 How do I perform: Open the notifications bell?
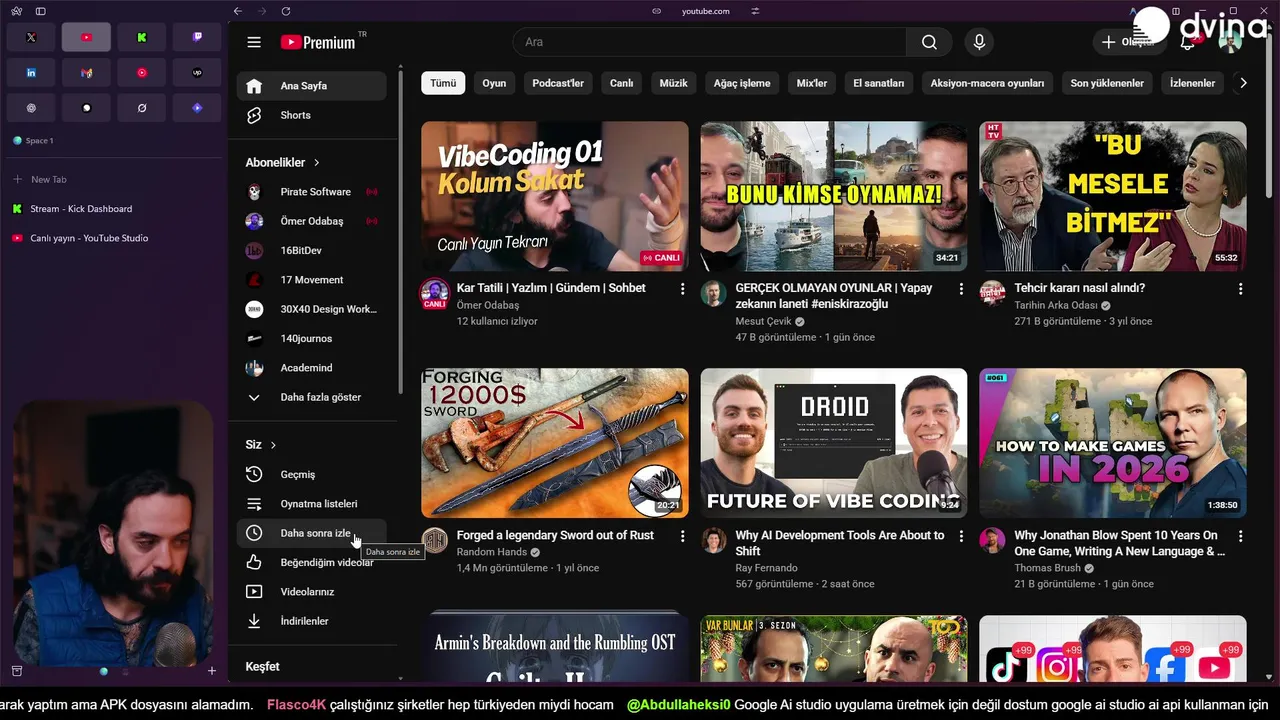pyautogui.click(x=1188, y=42)
